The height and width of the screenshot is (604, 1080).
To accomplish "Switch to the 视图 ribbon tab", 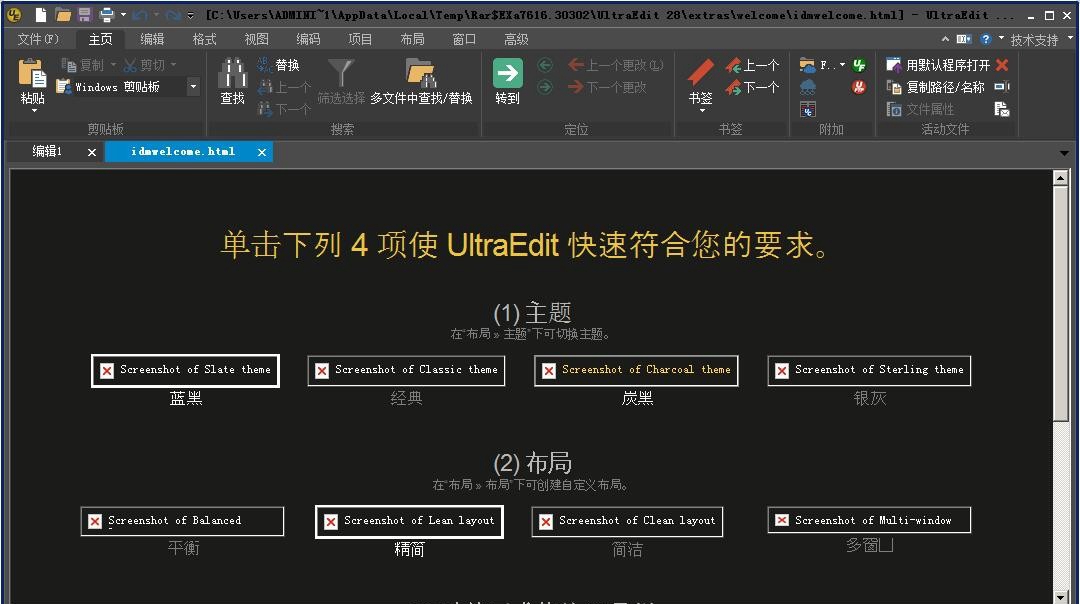I will (257, 39).
